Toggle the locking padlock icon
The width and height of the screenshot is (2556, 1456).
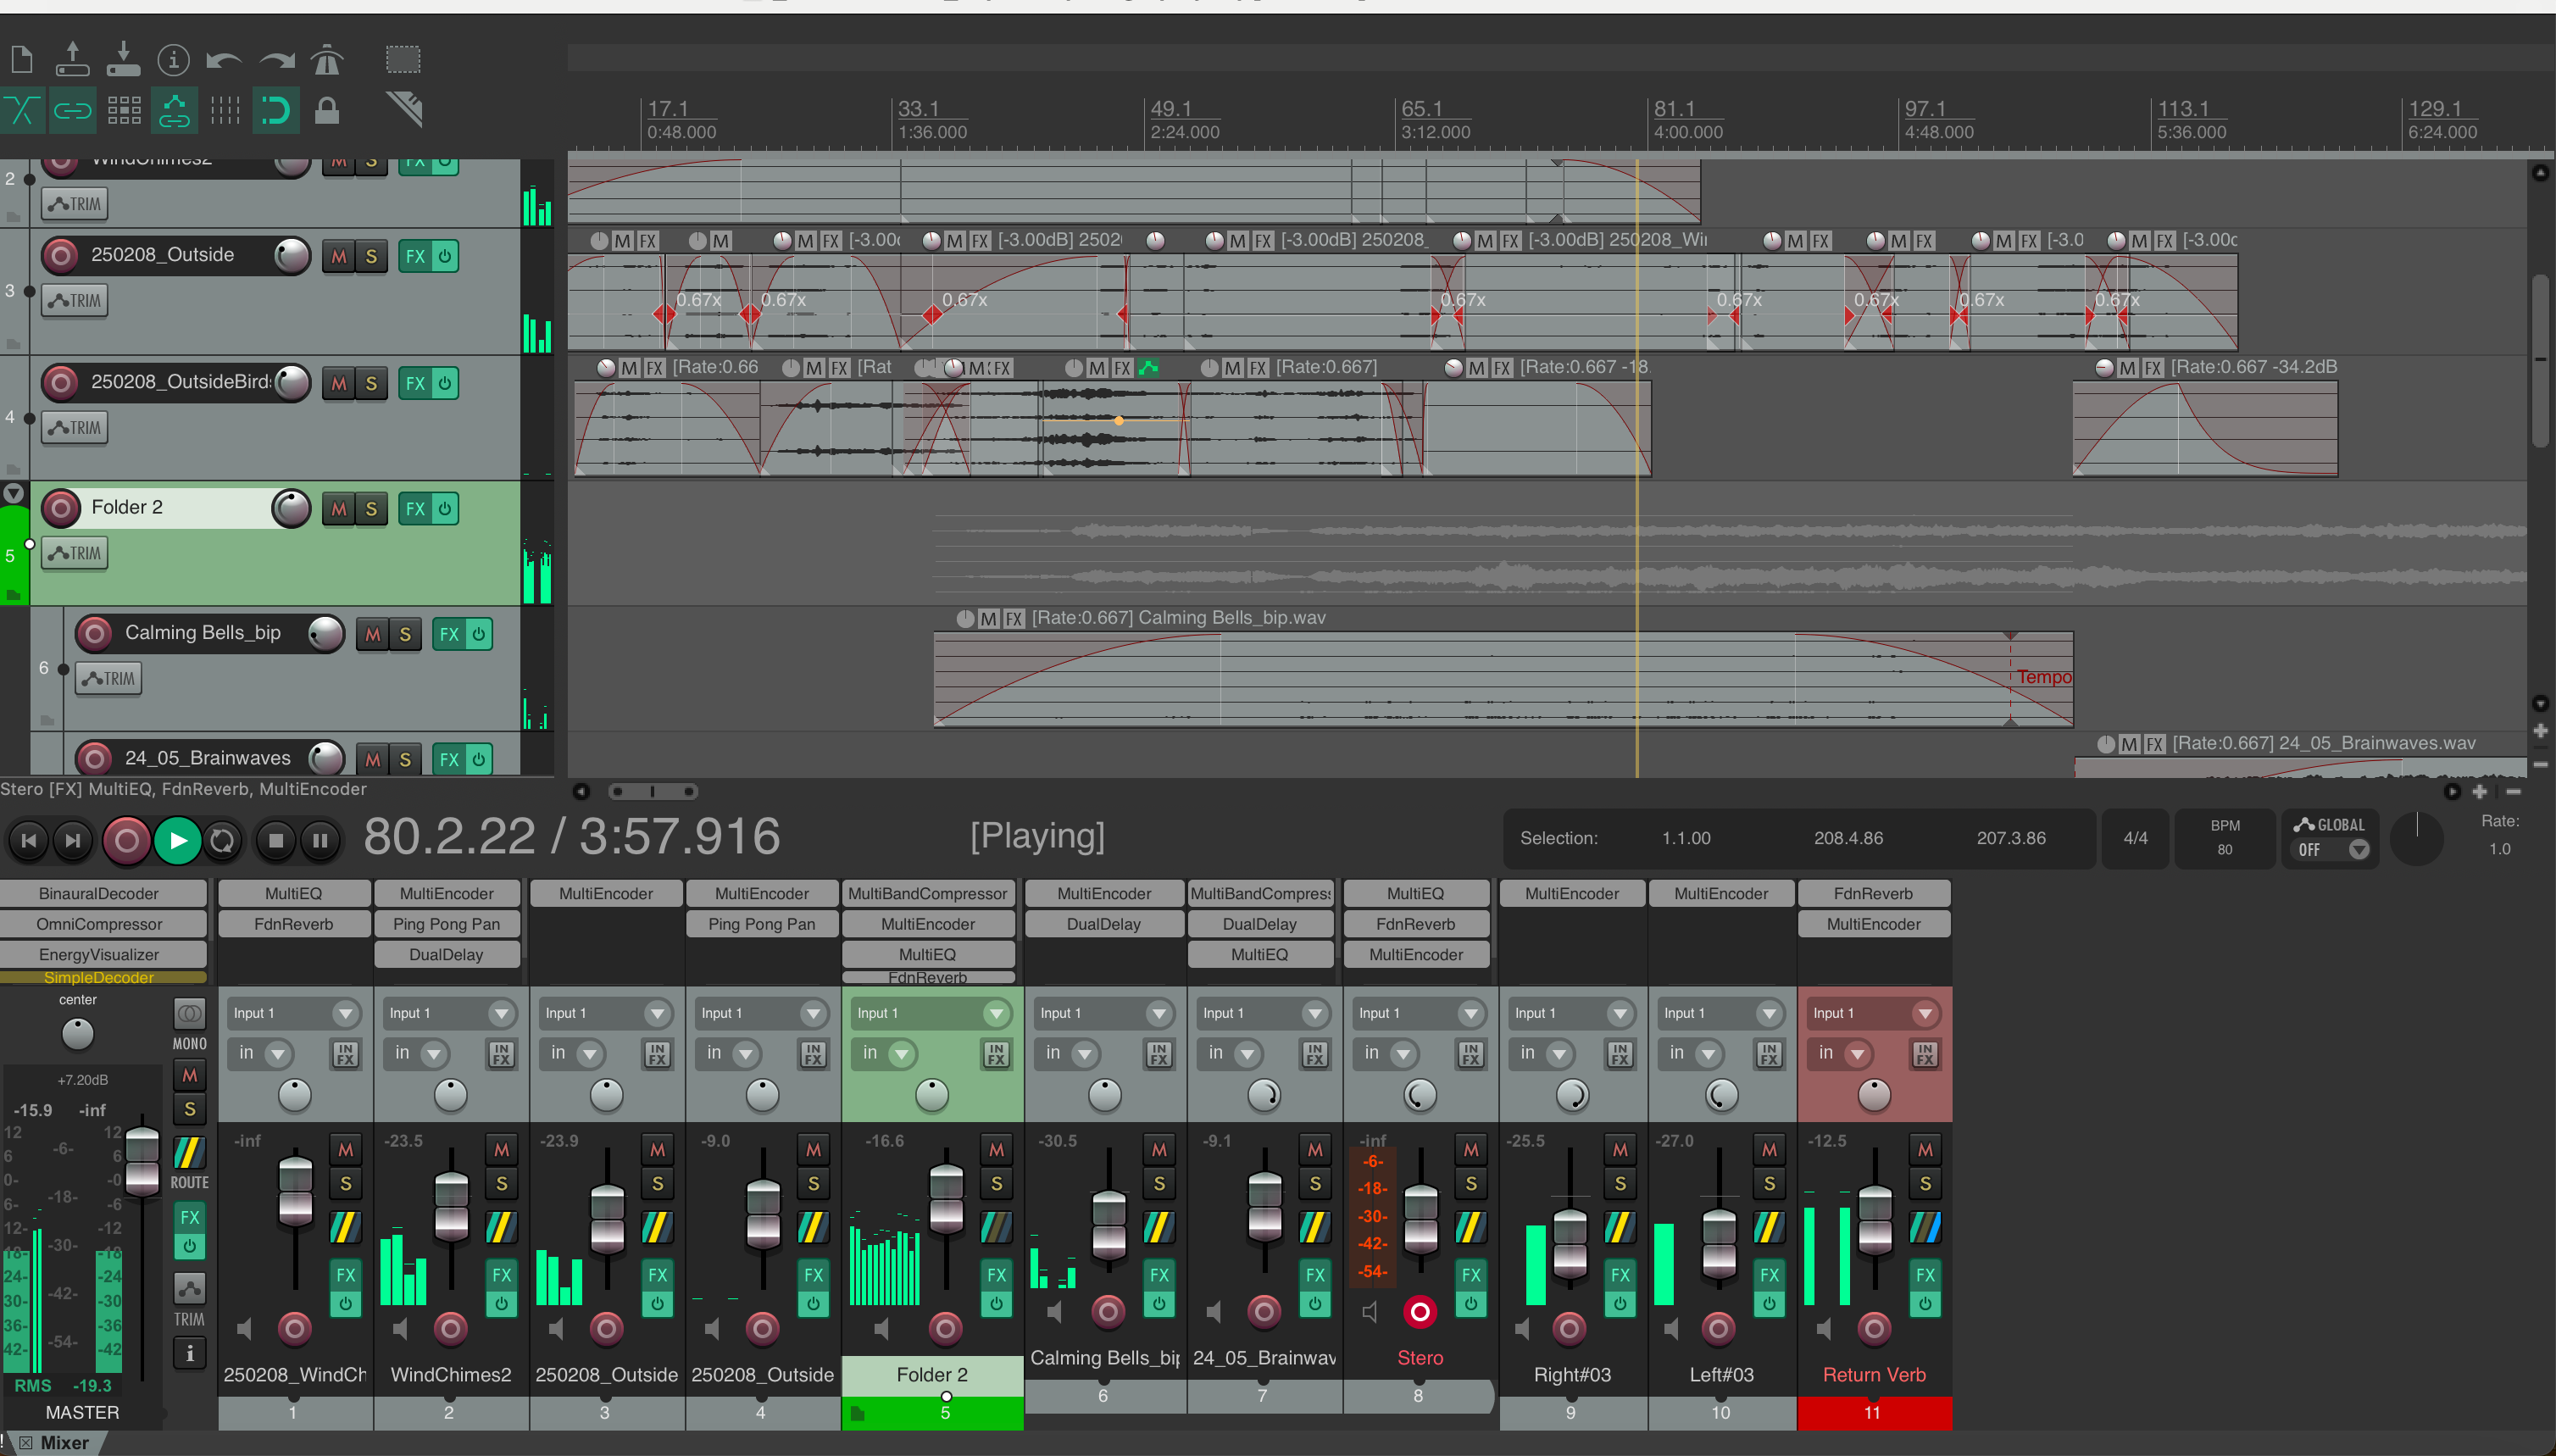[327, 110]
